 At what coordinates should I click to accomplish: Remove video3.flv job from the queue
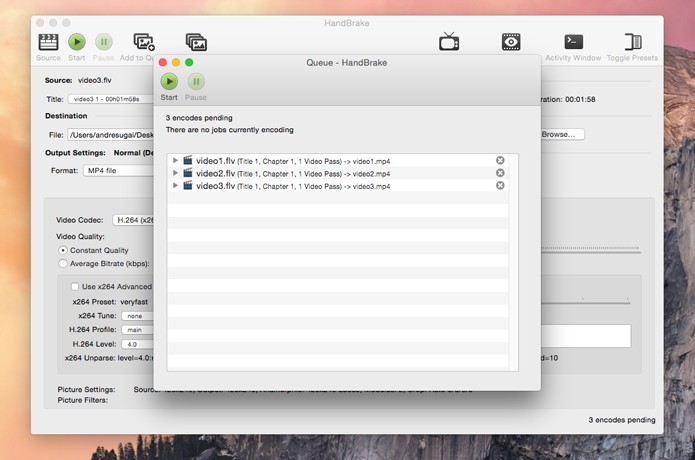click(500, 185)
